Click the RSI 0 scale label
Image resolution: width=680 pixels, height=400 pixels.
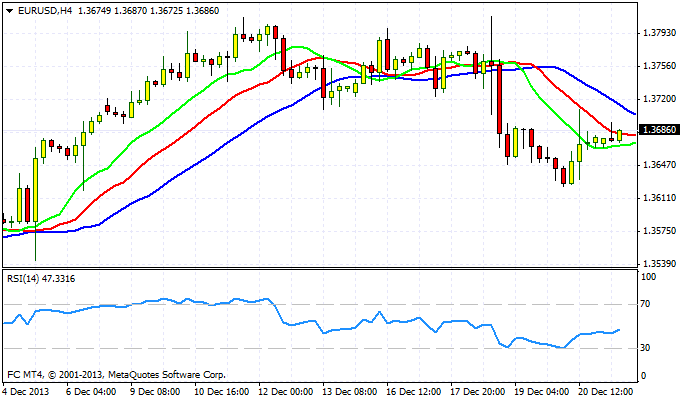point(643,376)
